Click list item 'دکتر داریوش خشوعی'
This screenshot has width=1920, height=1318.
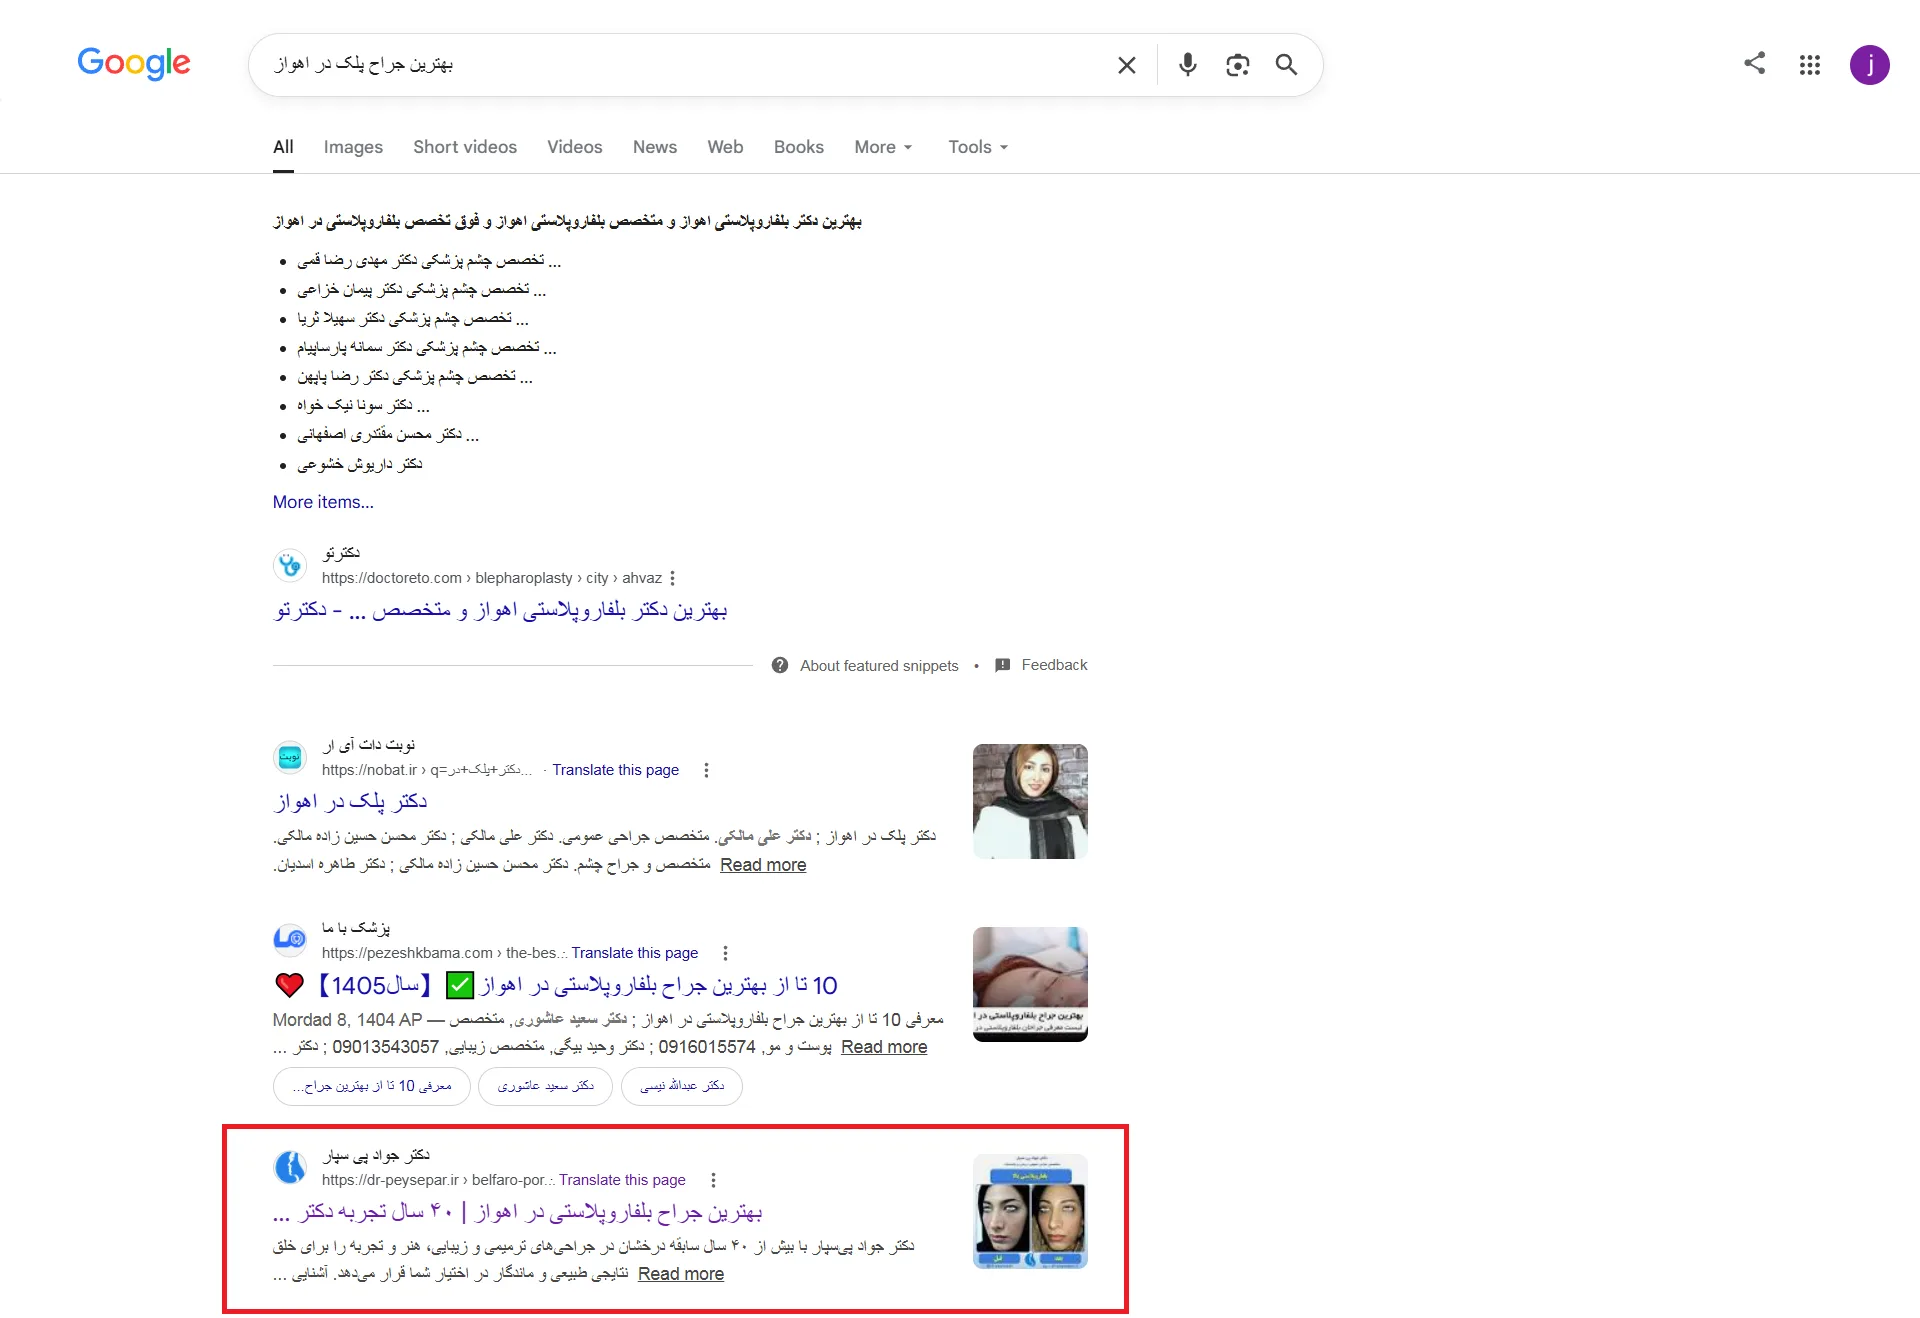click(x=360, y=464)
